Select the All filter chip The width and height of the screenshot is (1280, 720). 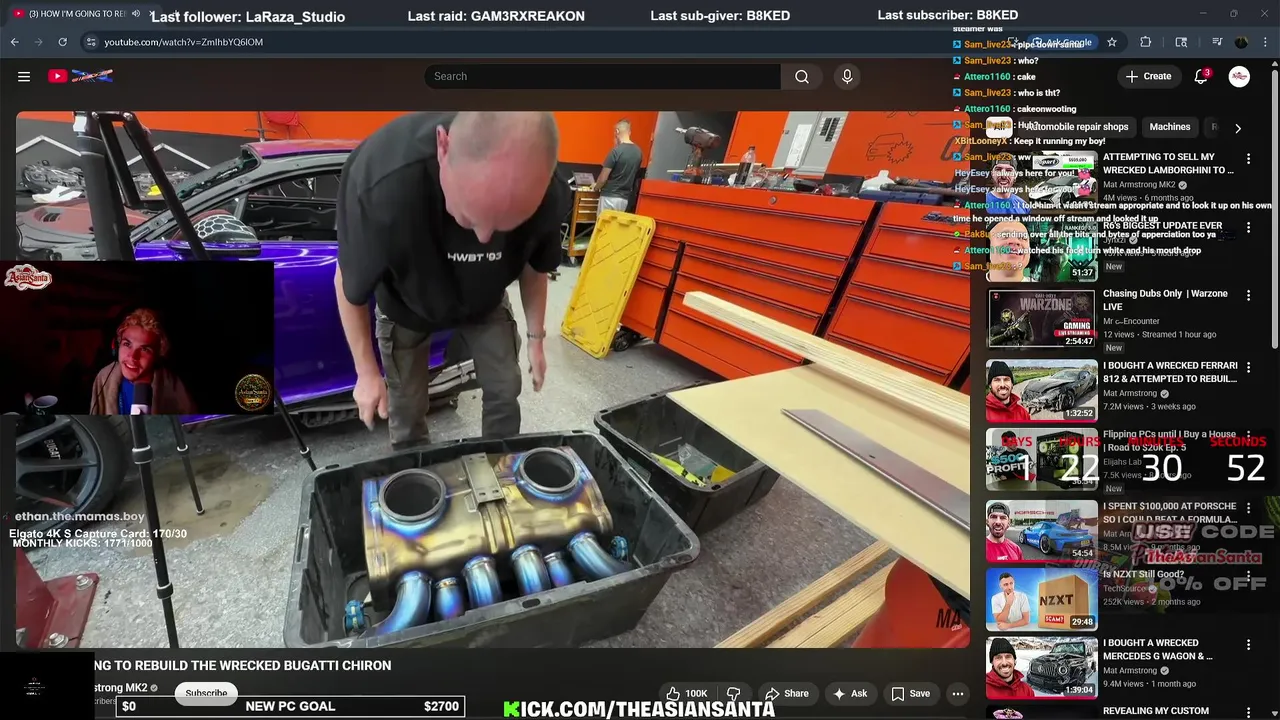(998, 127)
